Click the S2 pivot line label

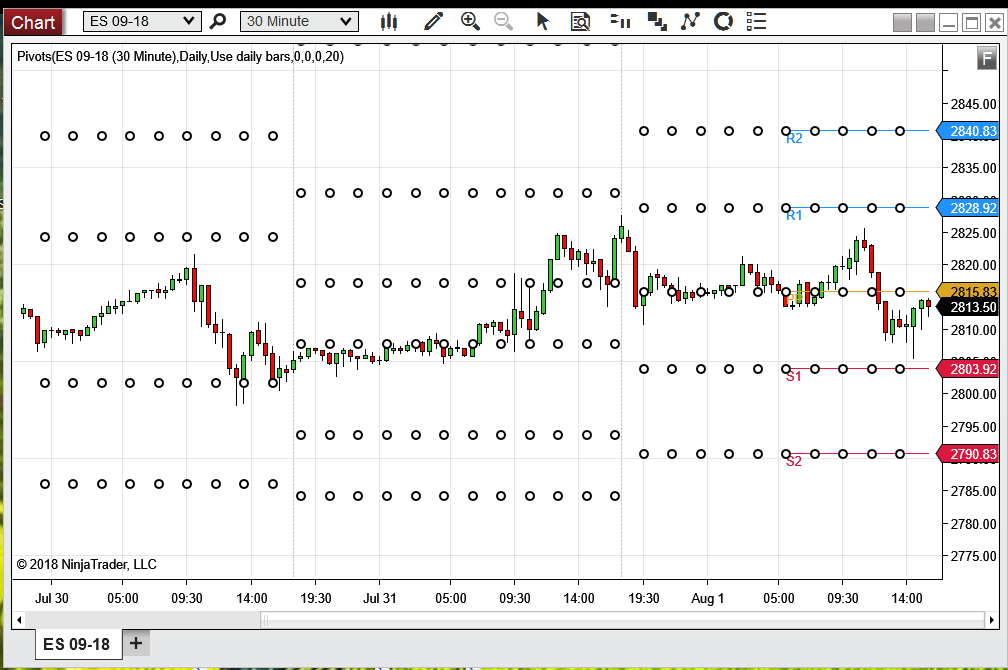point(794,462)
